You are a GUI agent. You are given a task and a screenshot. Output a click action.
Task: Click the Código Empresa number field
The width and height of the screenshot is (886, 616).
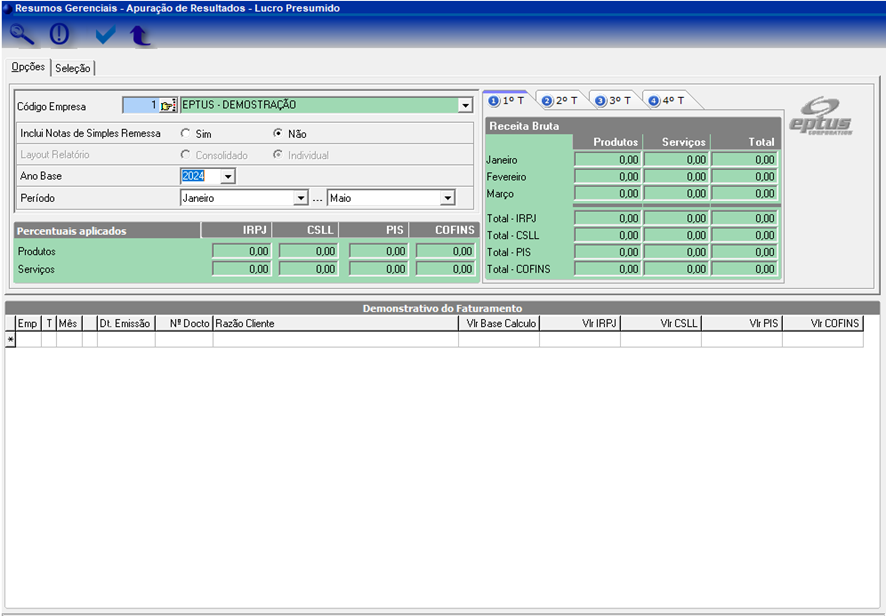click(x=140, y=106)
